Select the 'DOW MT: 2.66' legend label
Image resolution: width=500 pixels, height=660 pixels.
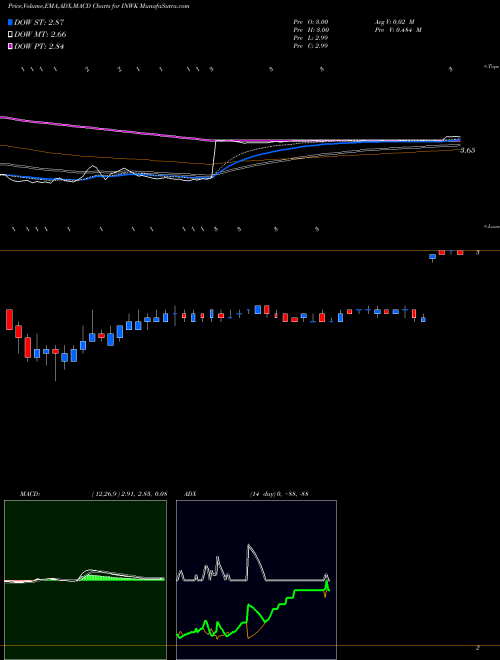point(40,35)
